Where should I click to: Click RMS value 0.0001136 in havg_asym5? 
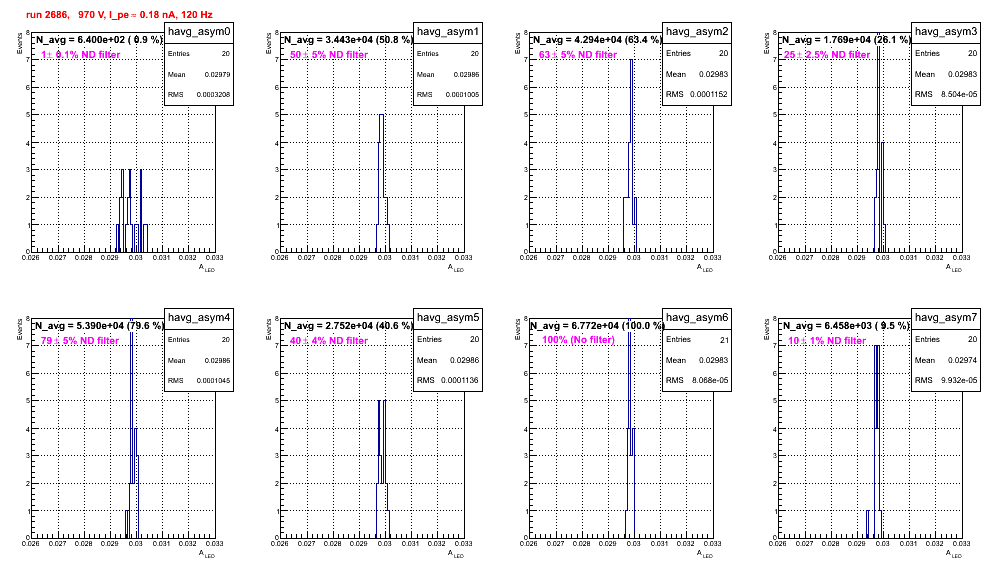pos(460,380)
